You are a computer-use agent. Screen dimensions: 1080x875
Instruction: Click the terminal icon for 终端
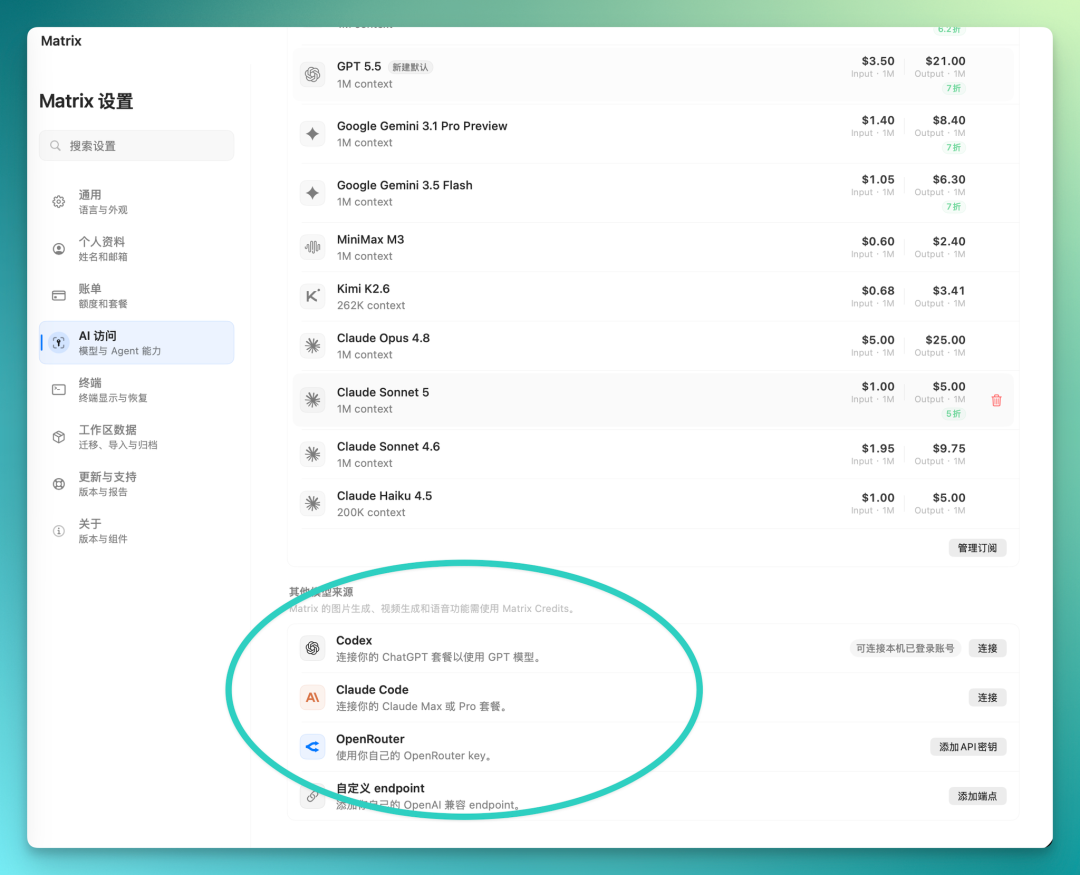coord(59,389)
